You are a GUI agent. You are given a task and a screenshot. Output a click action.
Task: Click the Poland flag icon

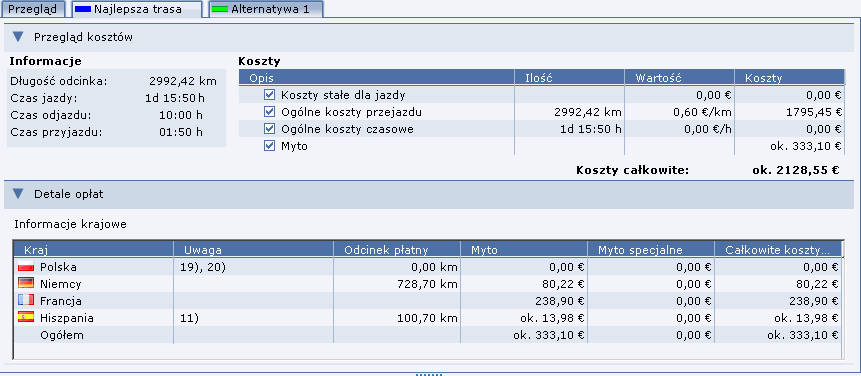tap(26, 267)
